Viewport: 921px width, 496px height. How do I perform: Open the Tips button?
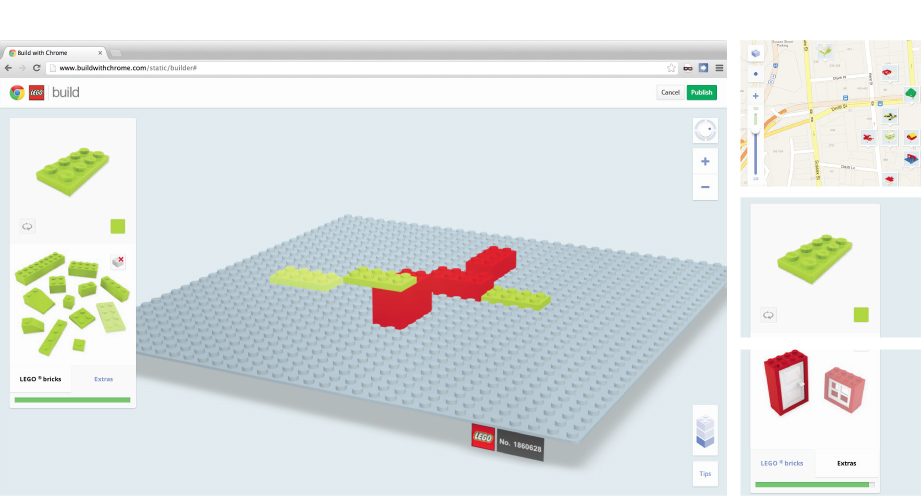[705, 474]
